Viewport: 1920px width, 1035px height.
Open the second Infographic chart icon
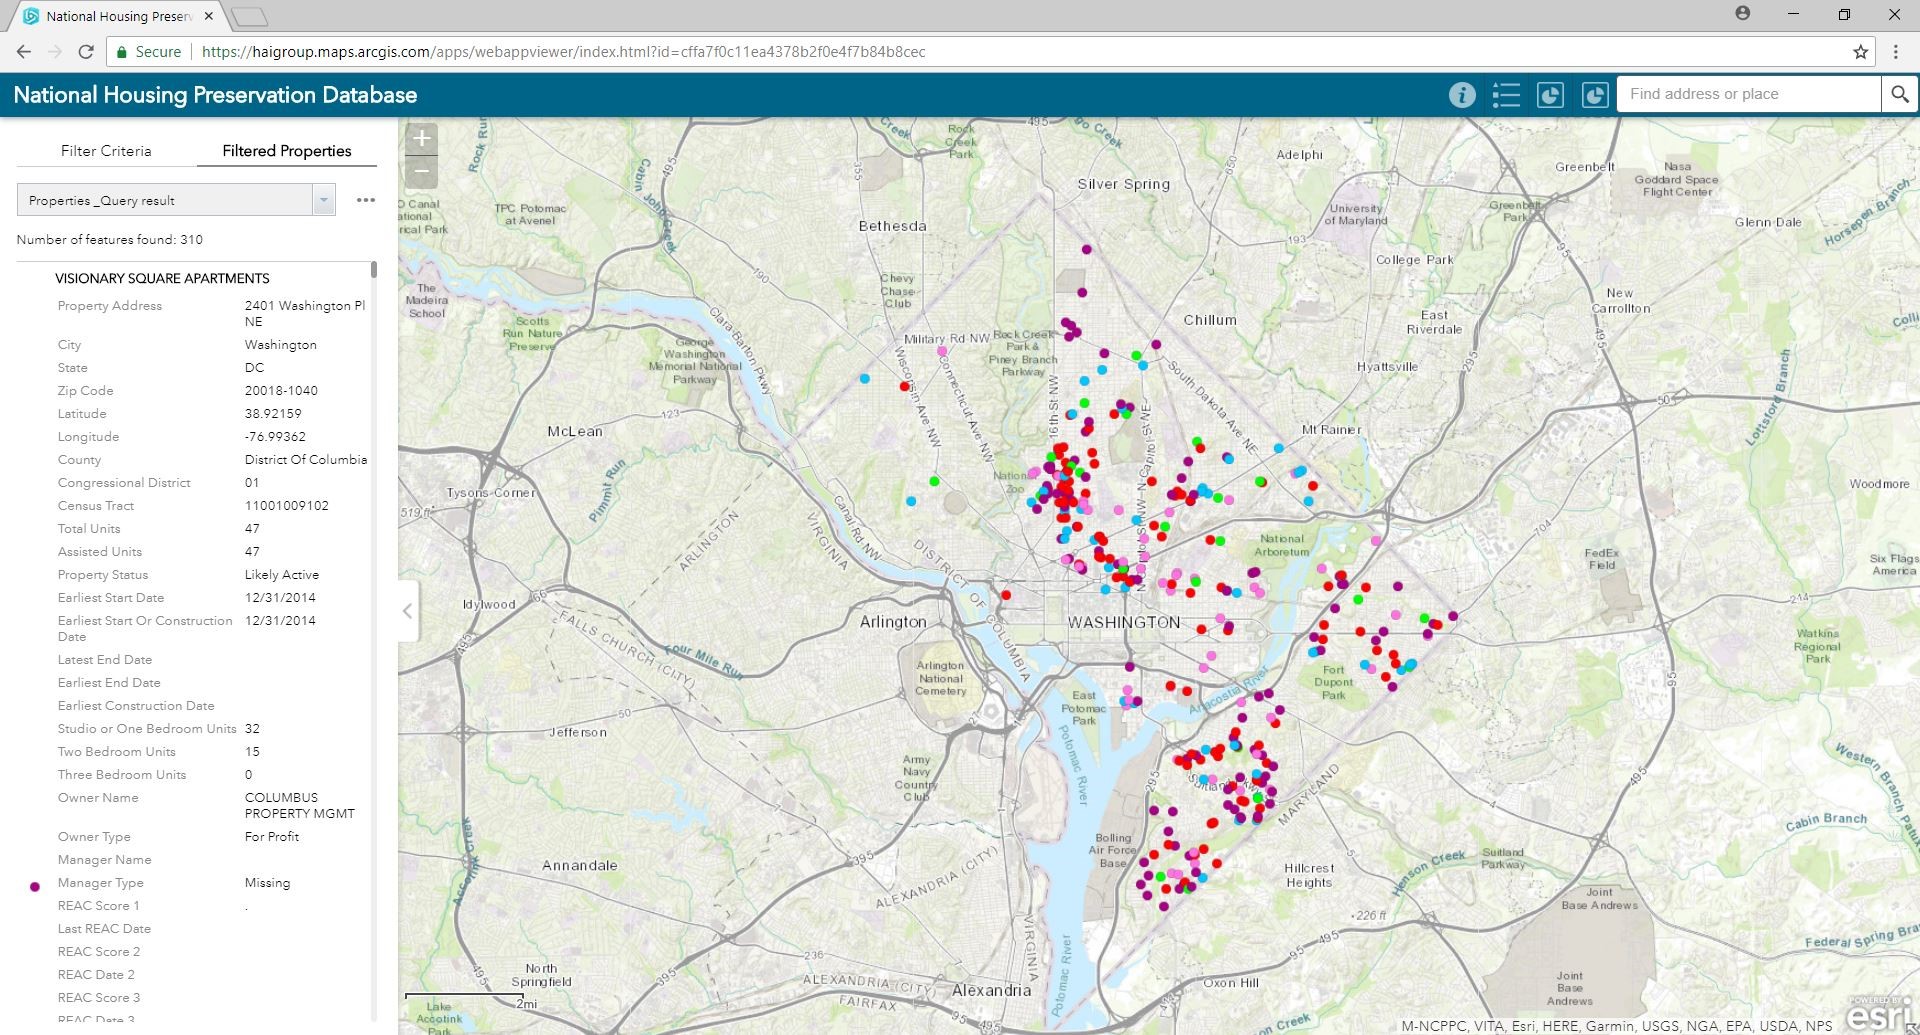1595,95
